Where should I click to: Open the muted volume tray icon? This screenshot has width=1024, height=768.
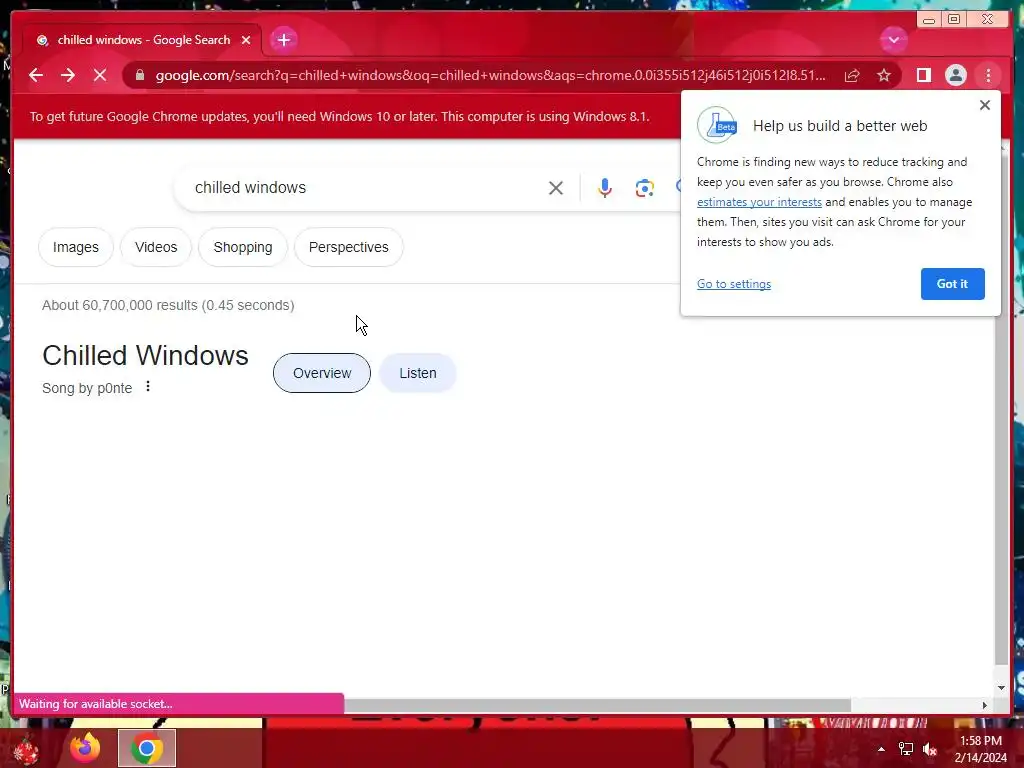point(930,749)
